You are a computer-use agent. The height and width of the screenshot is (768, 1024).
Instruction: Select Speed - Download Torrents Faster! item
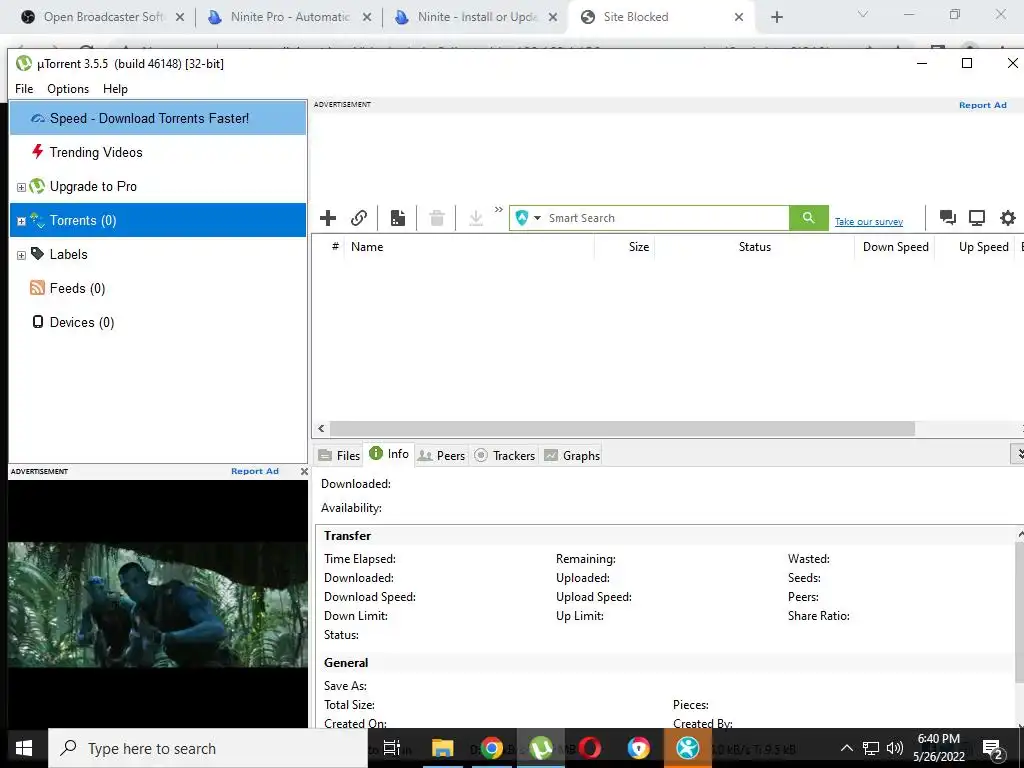158,118
